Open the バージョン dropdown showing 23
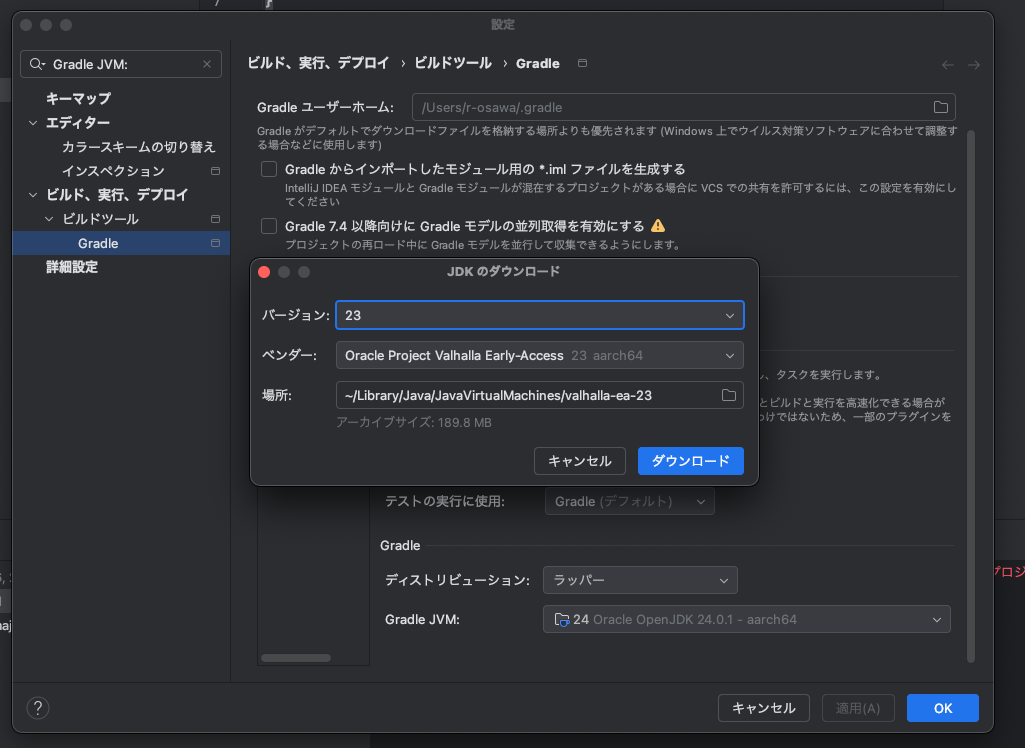This screenshot has height=748, width=1025. click(x=539, y=315)
